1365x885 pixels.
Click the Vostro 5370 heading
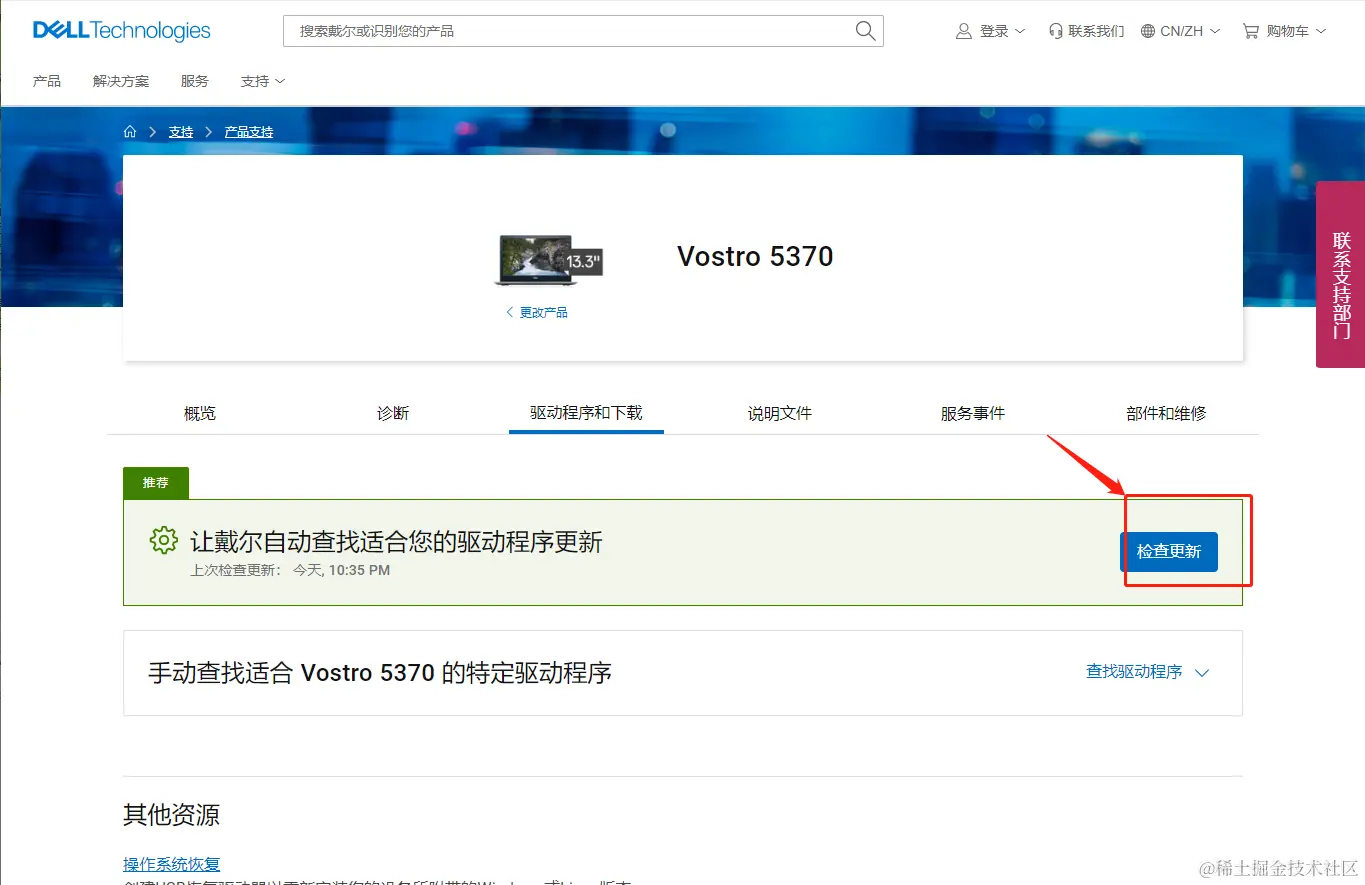coord(755,256)
